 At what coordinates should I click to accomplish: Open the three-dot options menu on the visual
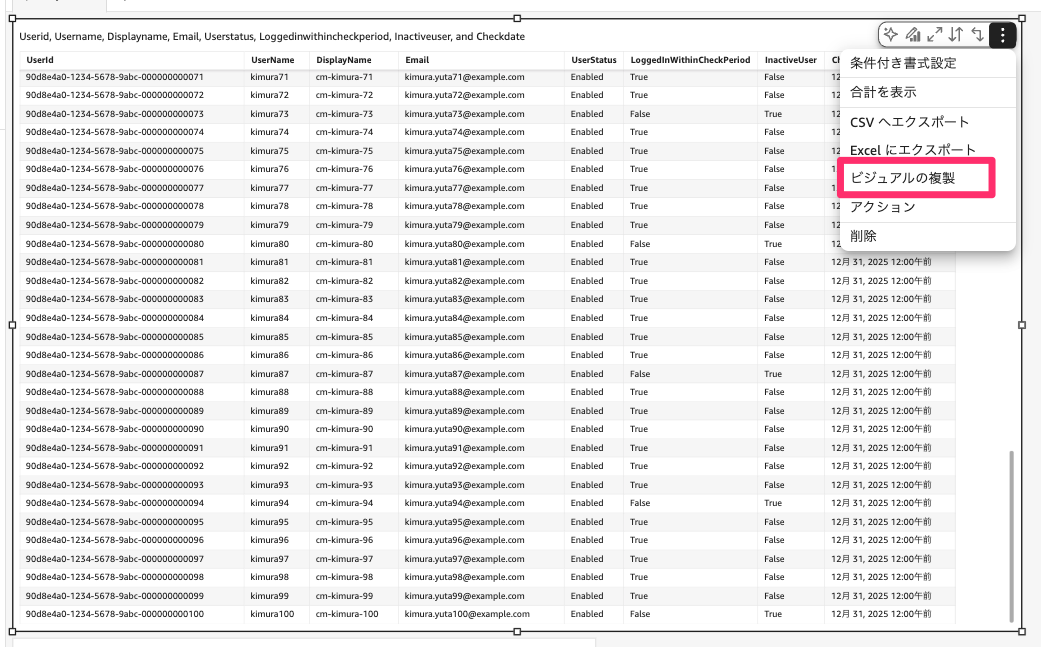[x=1002, y=33]
